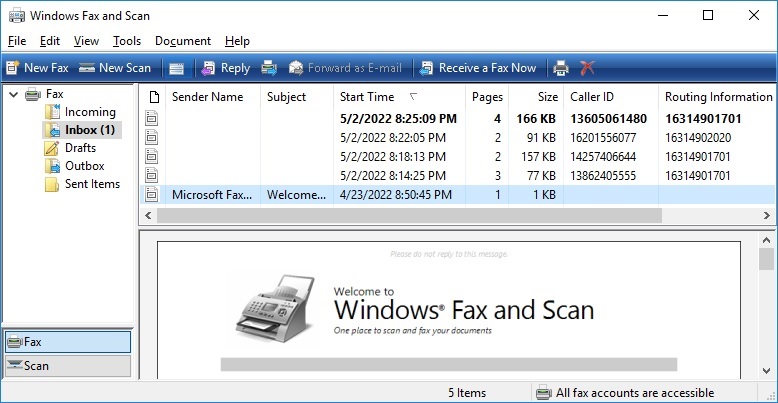Collapse the Fax tree node
The width and height of the screenshot is (778, 403).
pos(13,94)
